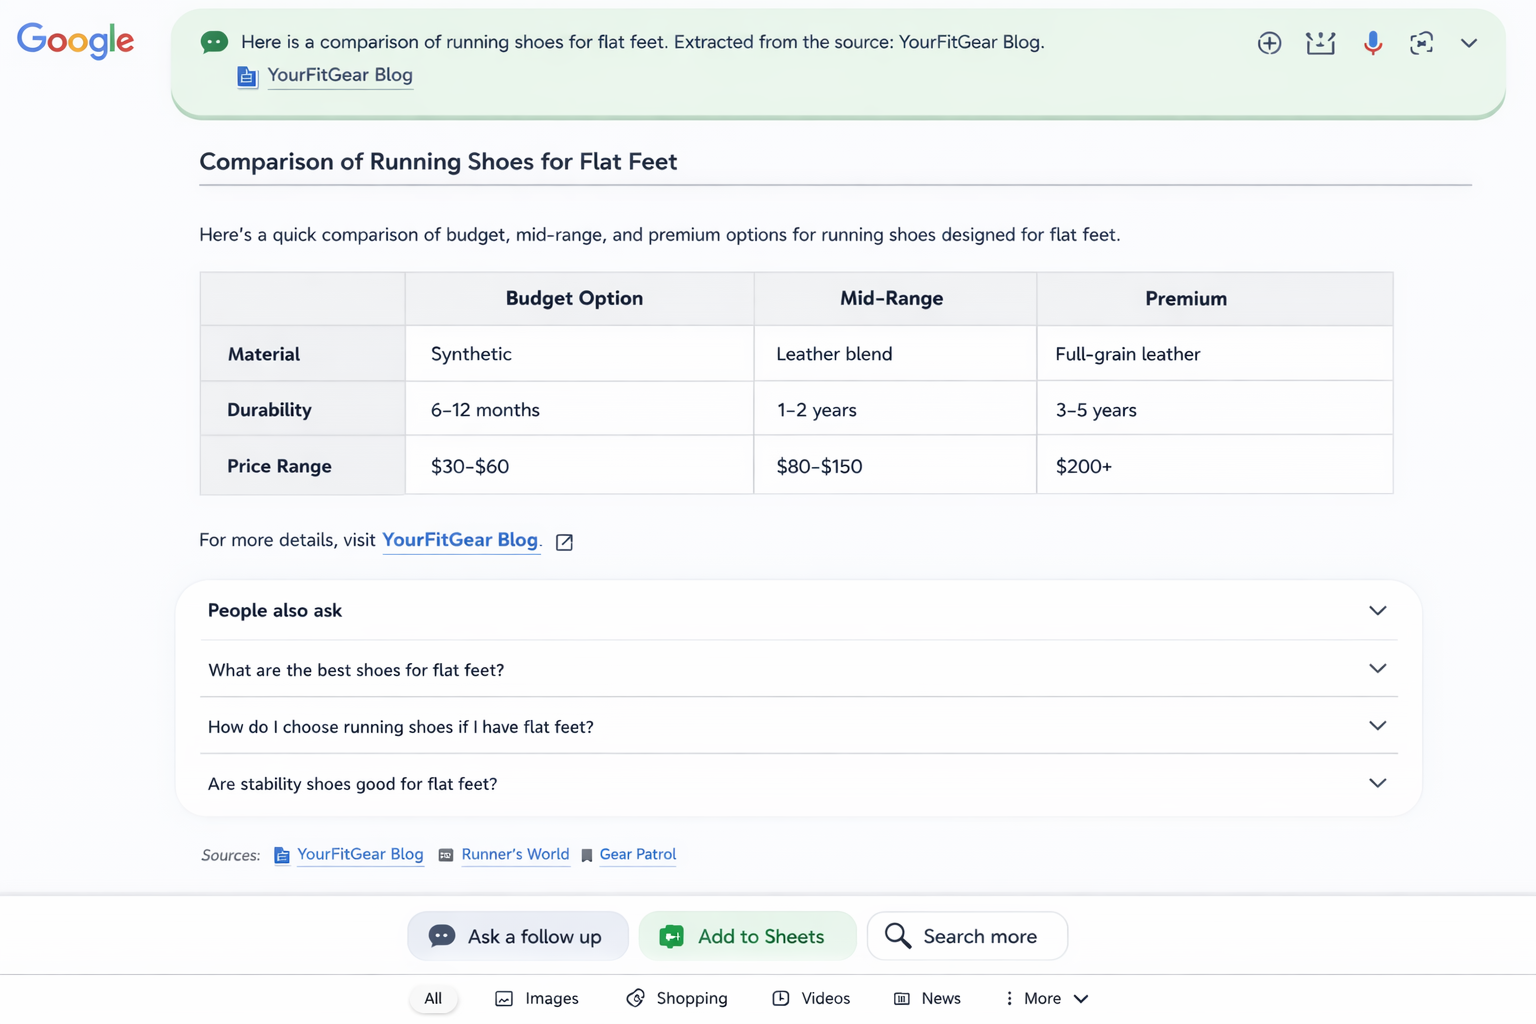The image size is (1536, 1024).
Task: Switch to Images tab
Action: (537, 998)
